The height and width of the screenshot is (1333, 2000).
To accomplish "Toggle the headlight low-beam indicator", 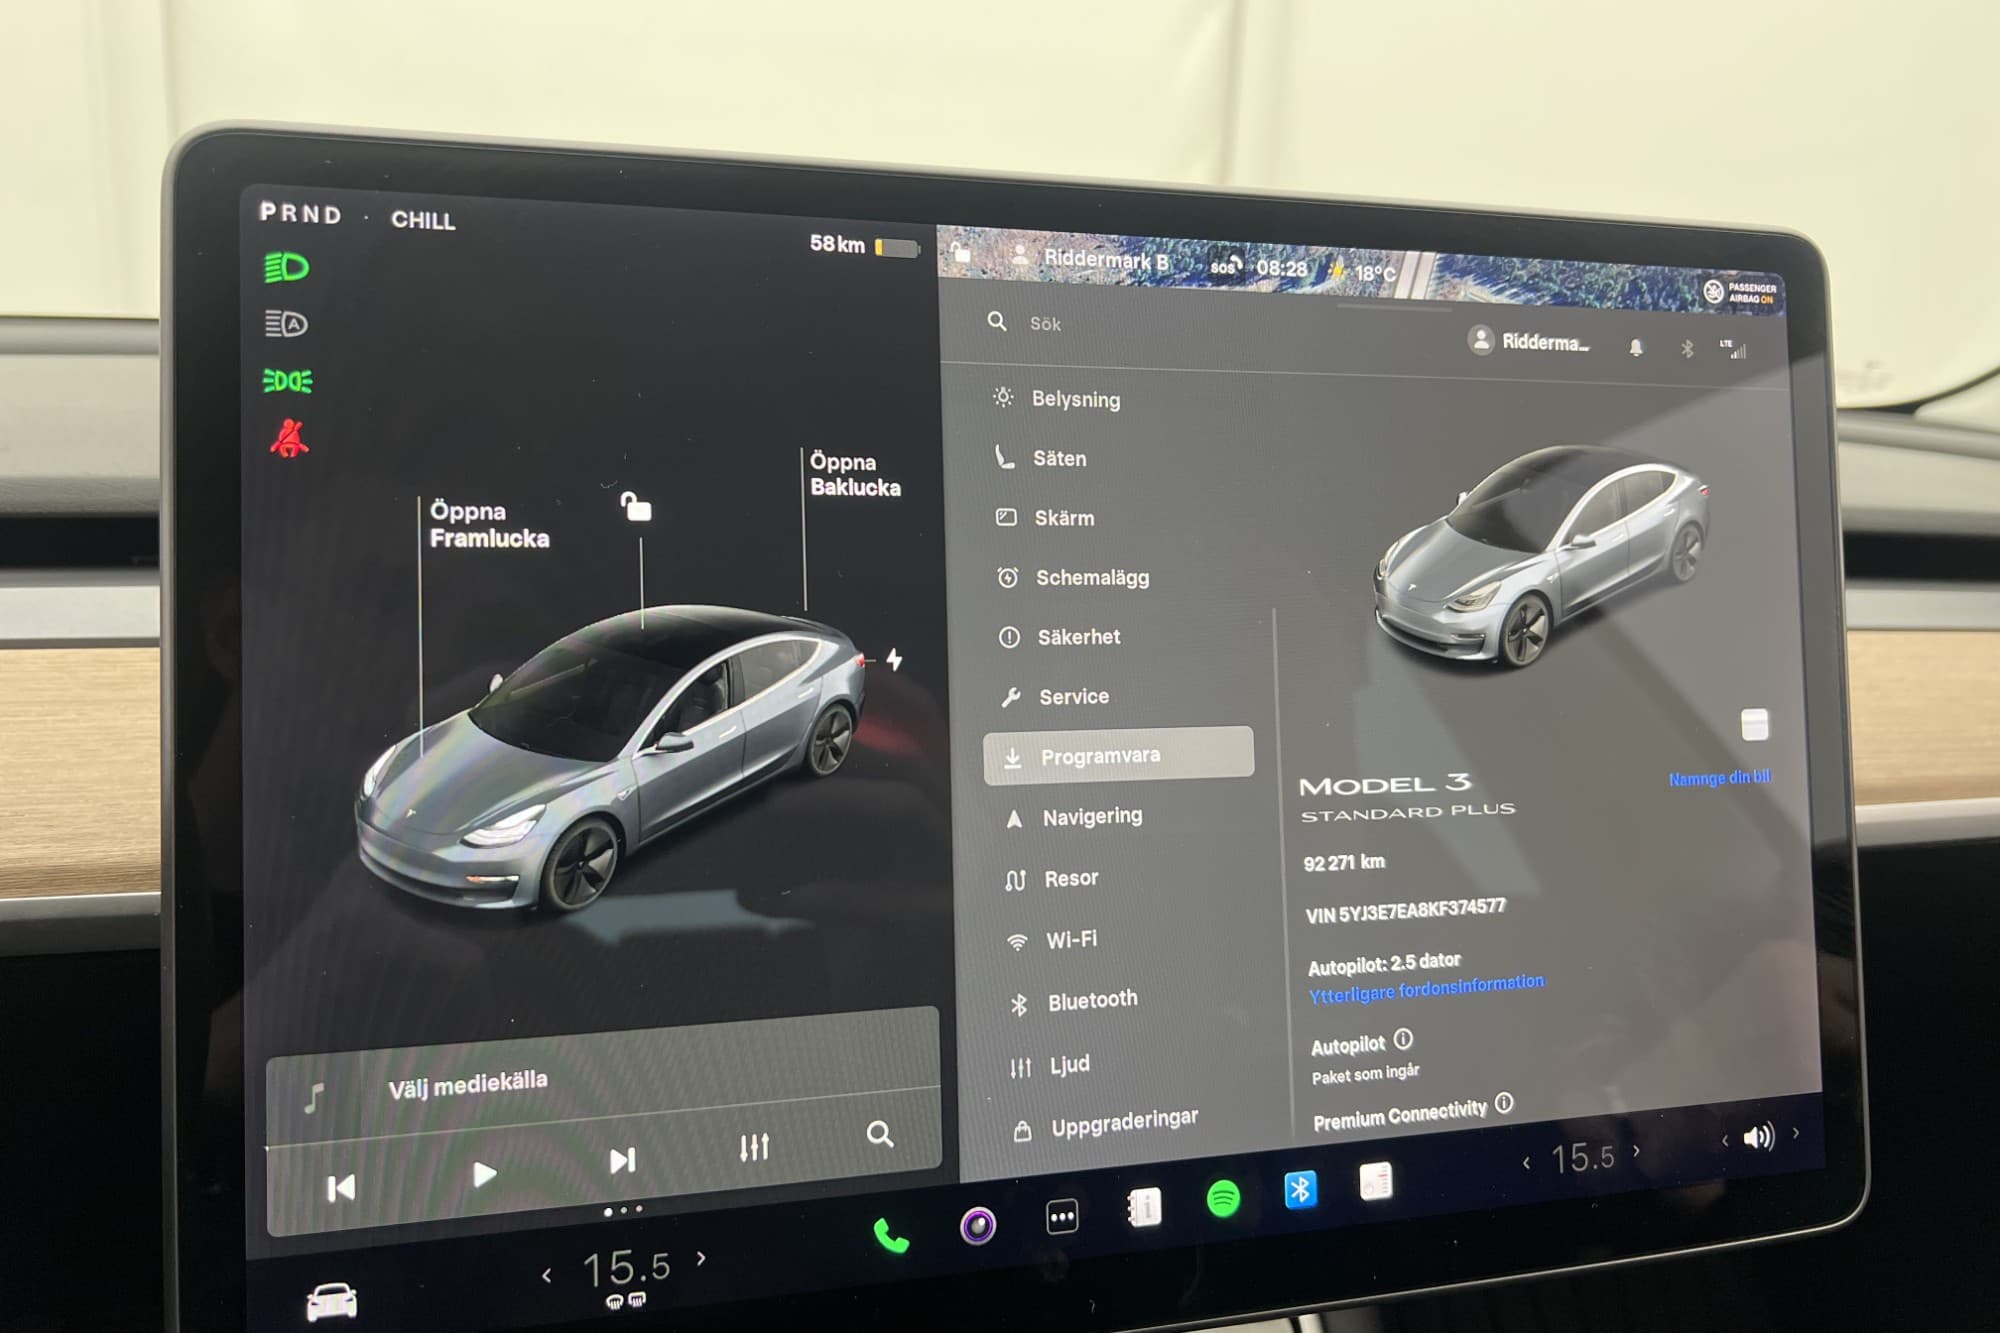I will (x=286, y=267).
